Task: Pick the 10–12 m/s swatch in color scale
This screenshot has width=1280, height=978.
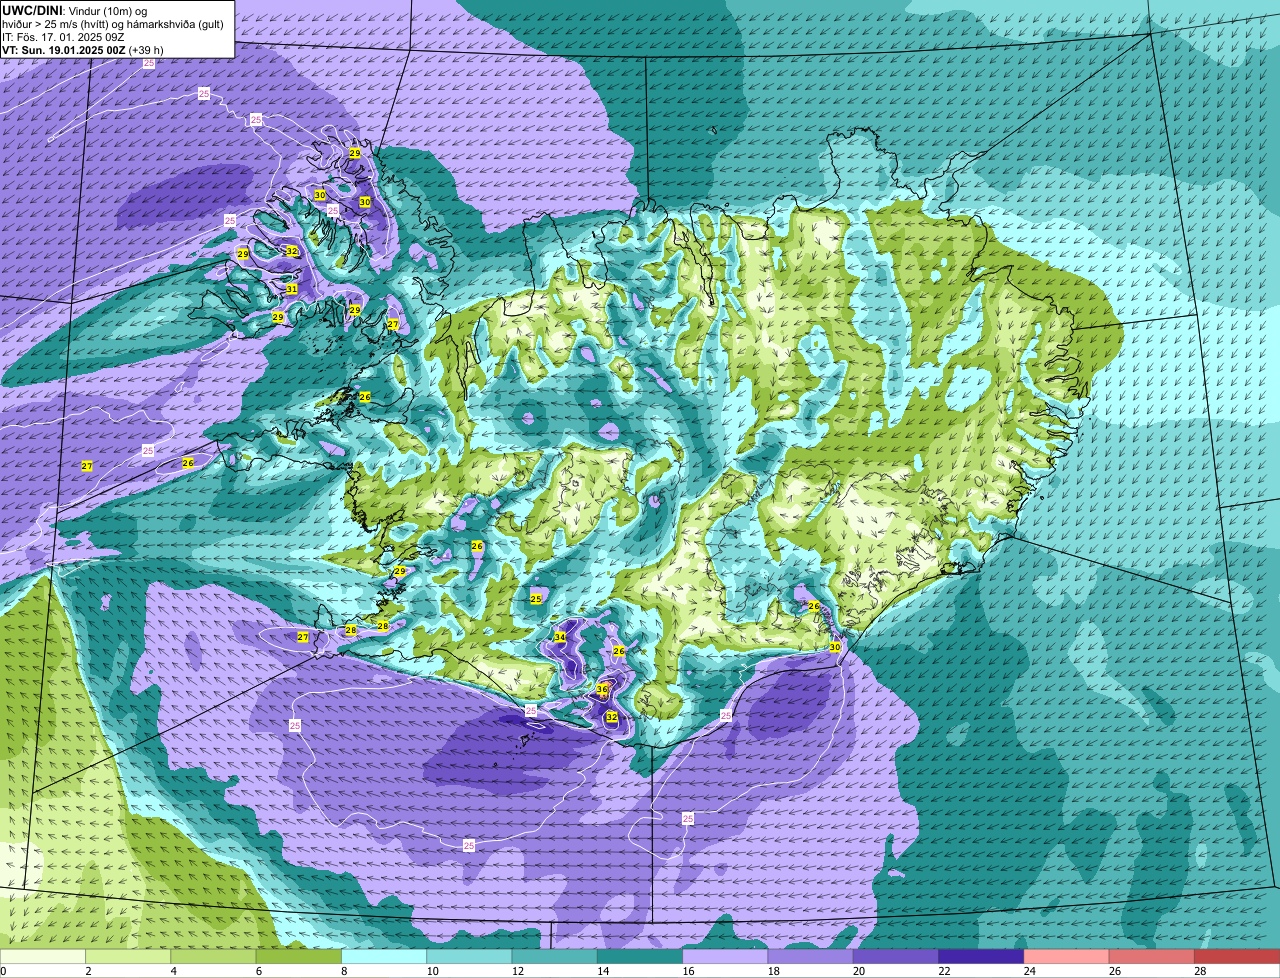Action: 469,956
